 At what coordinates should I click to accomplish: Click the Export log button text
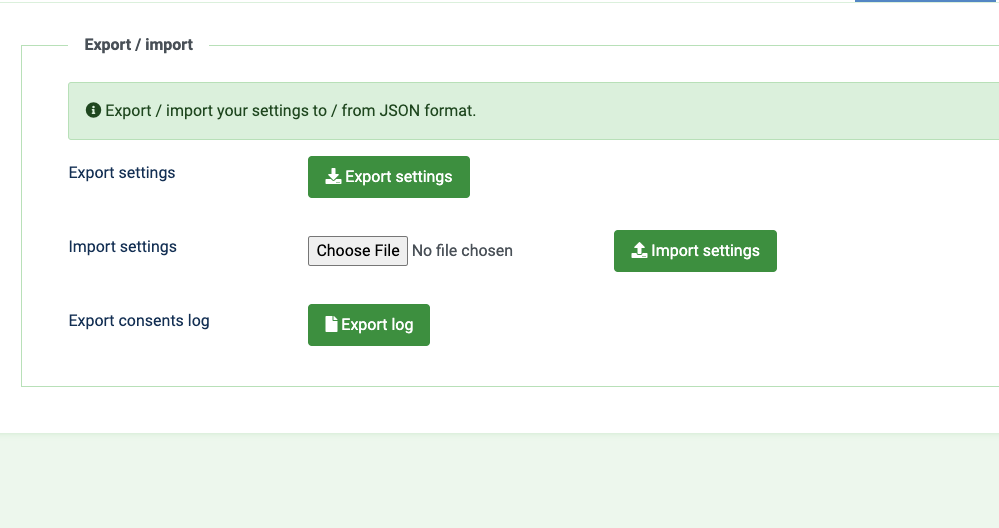(377, 325)
